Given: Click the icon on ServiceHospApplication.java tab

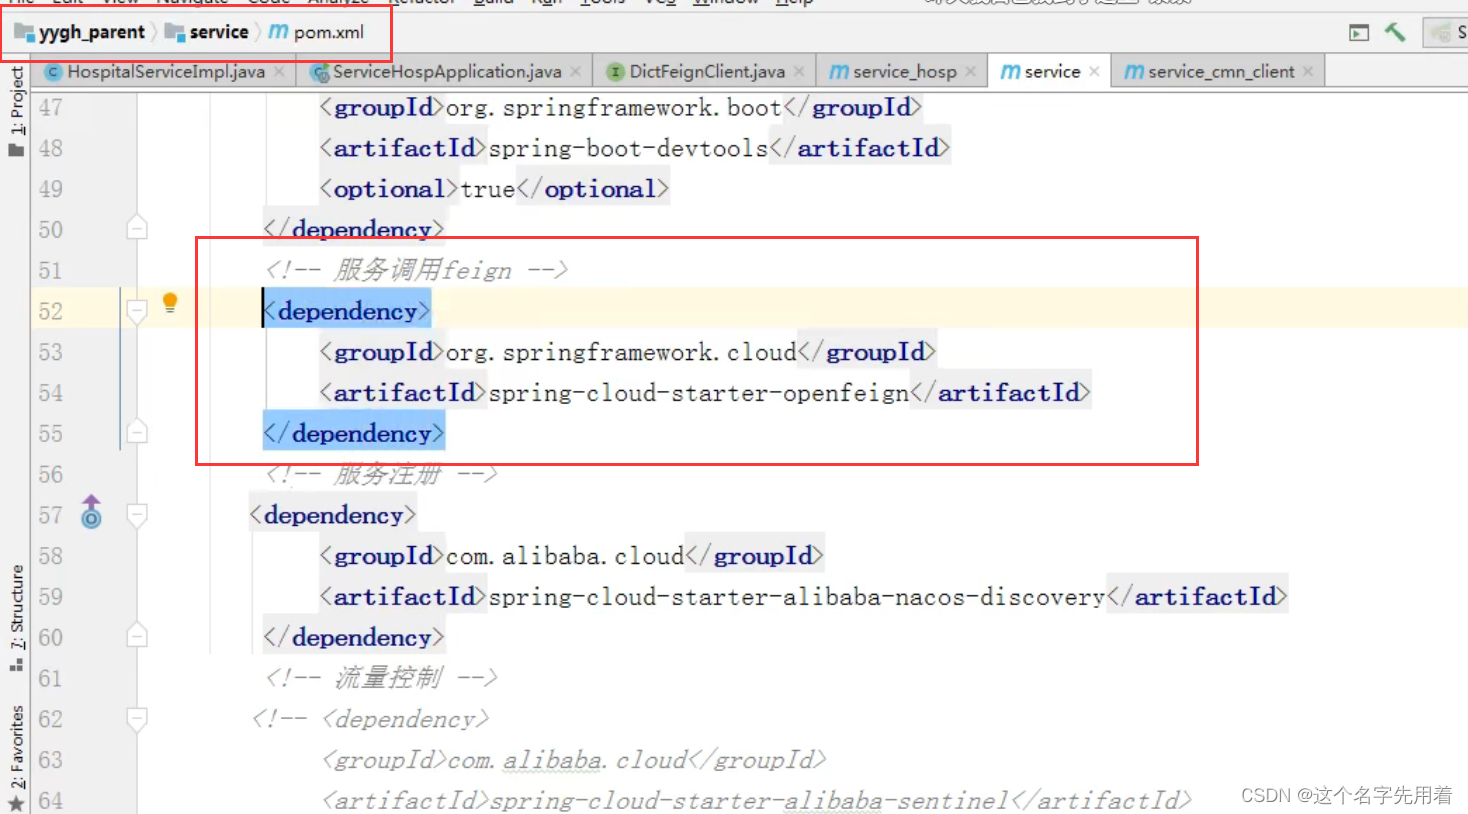Looking at the screenshot, I should 320,72.
